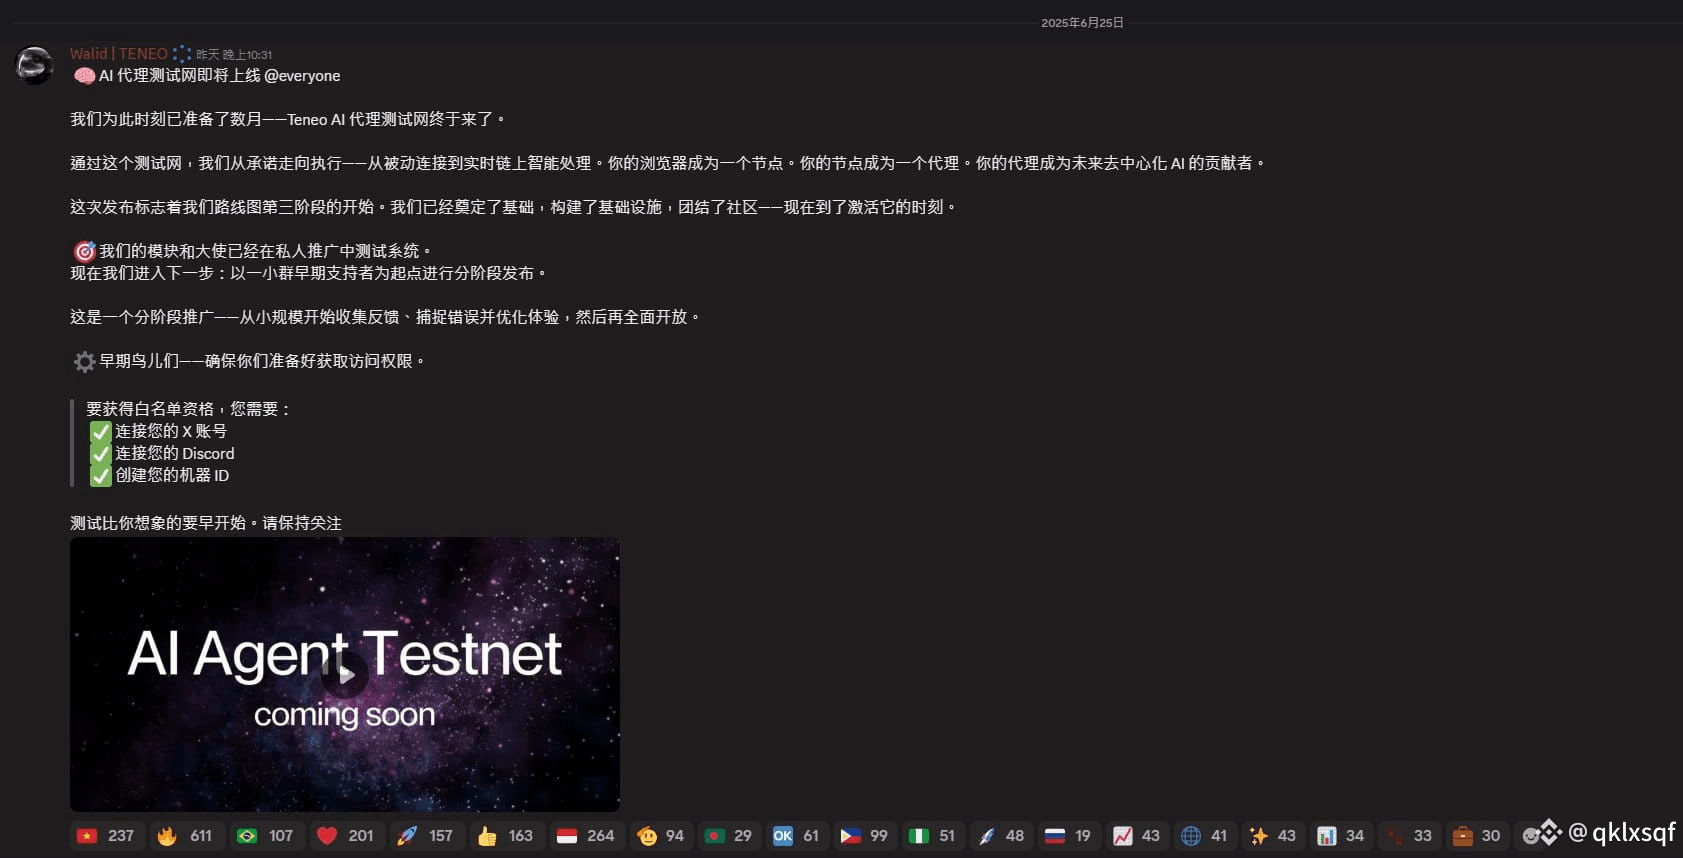The image size is (1683, 858).
Task: Add the Russia flag reaction with 19
Action: coord(1070,836)
